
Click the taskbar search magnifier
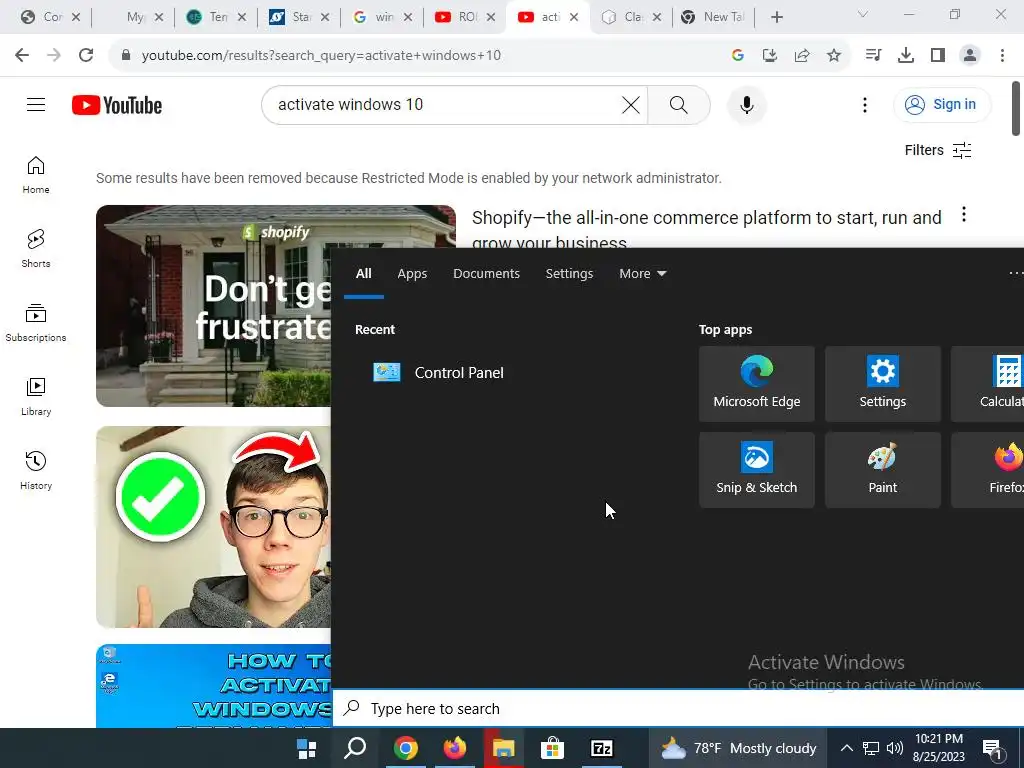(x=355, y=748)
